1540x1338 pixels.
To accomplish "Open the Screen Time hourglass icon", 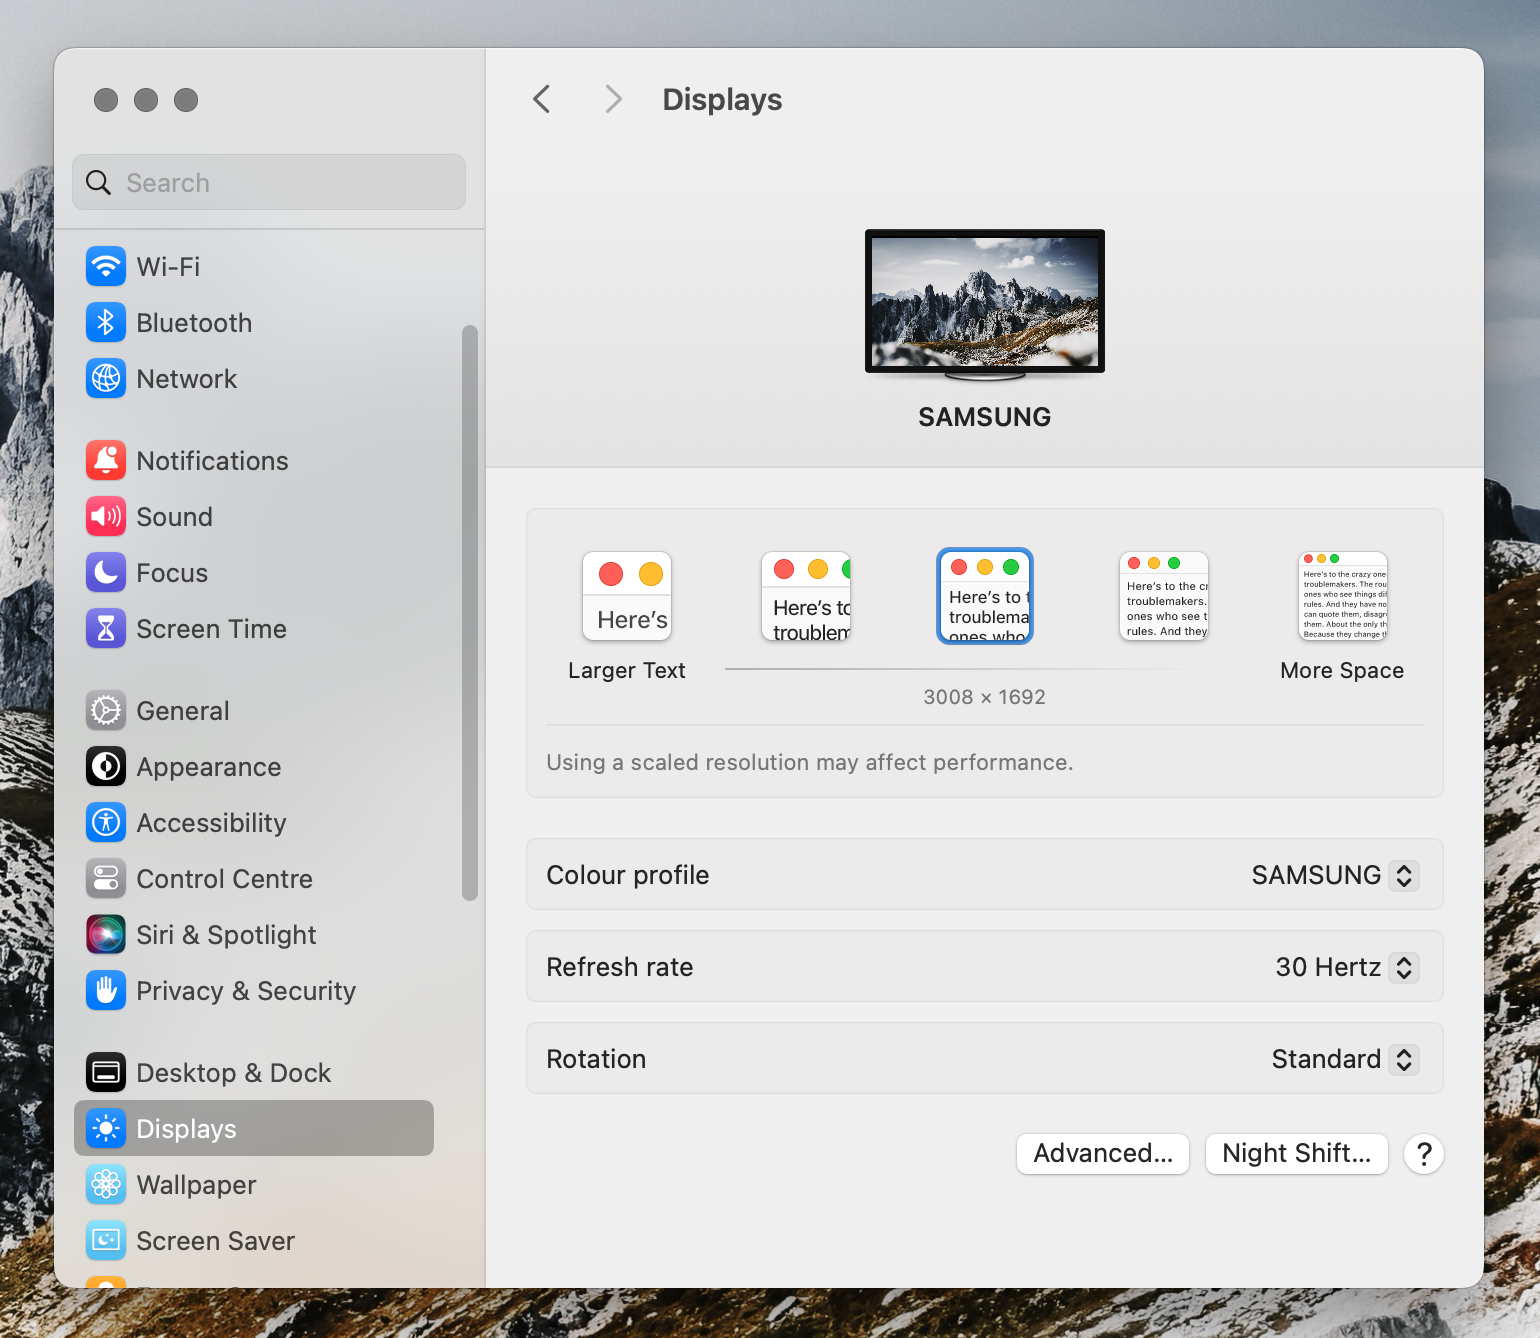I will point(106,629).
